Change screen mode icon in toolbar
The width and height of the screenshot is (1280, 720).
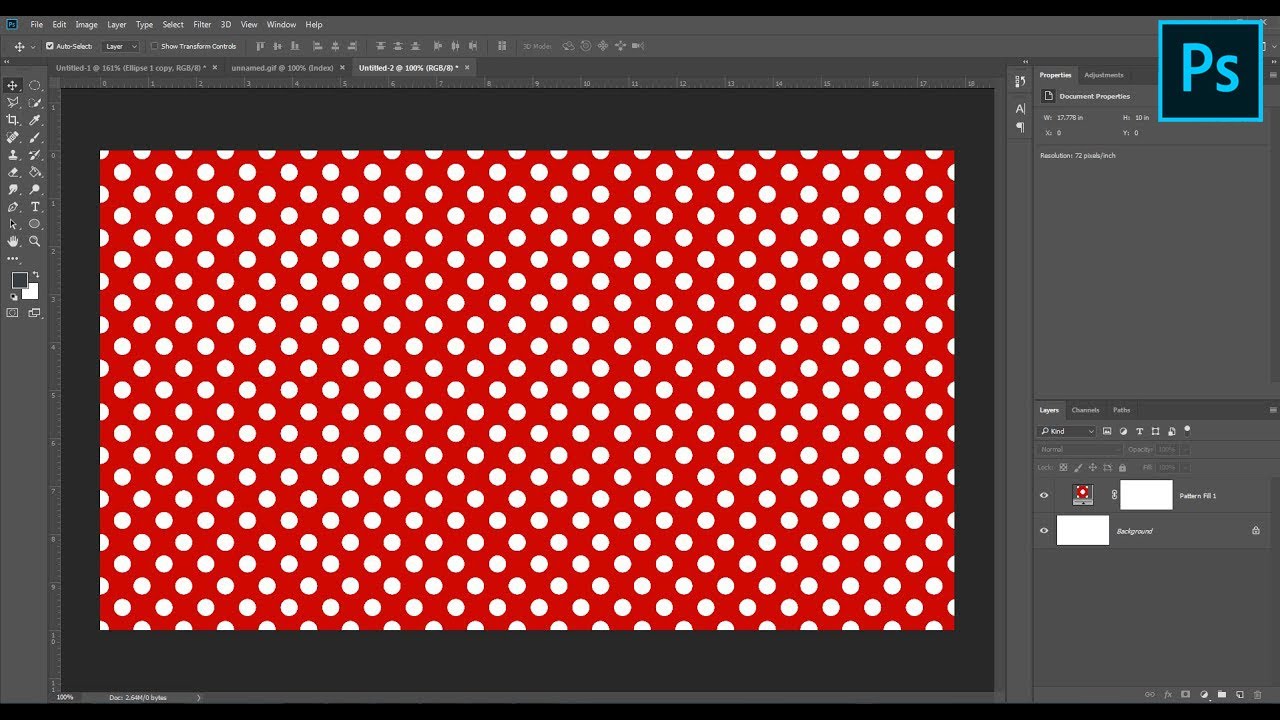click(x=35, y=313)
